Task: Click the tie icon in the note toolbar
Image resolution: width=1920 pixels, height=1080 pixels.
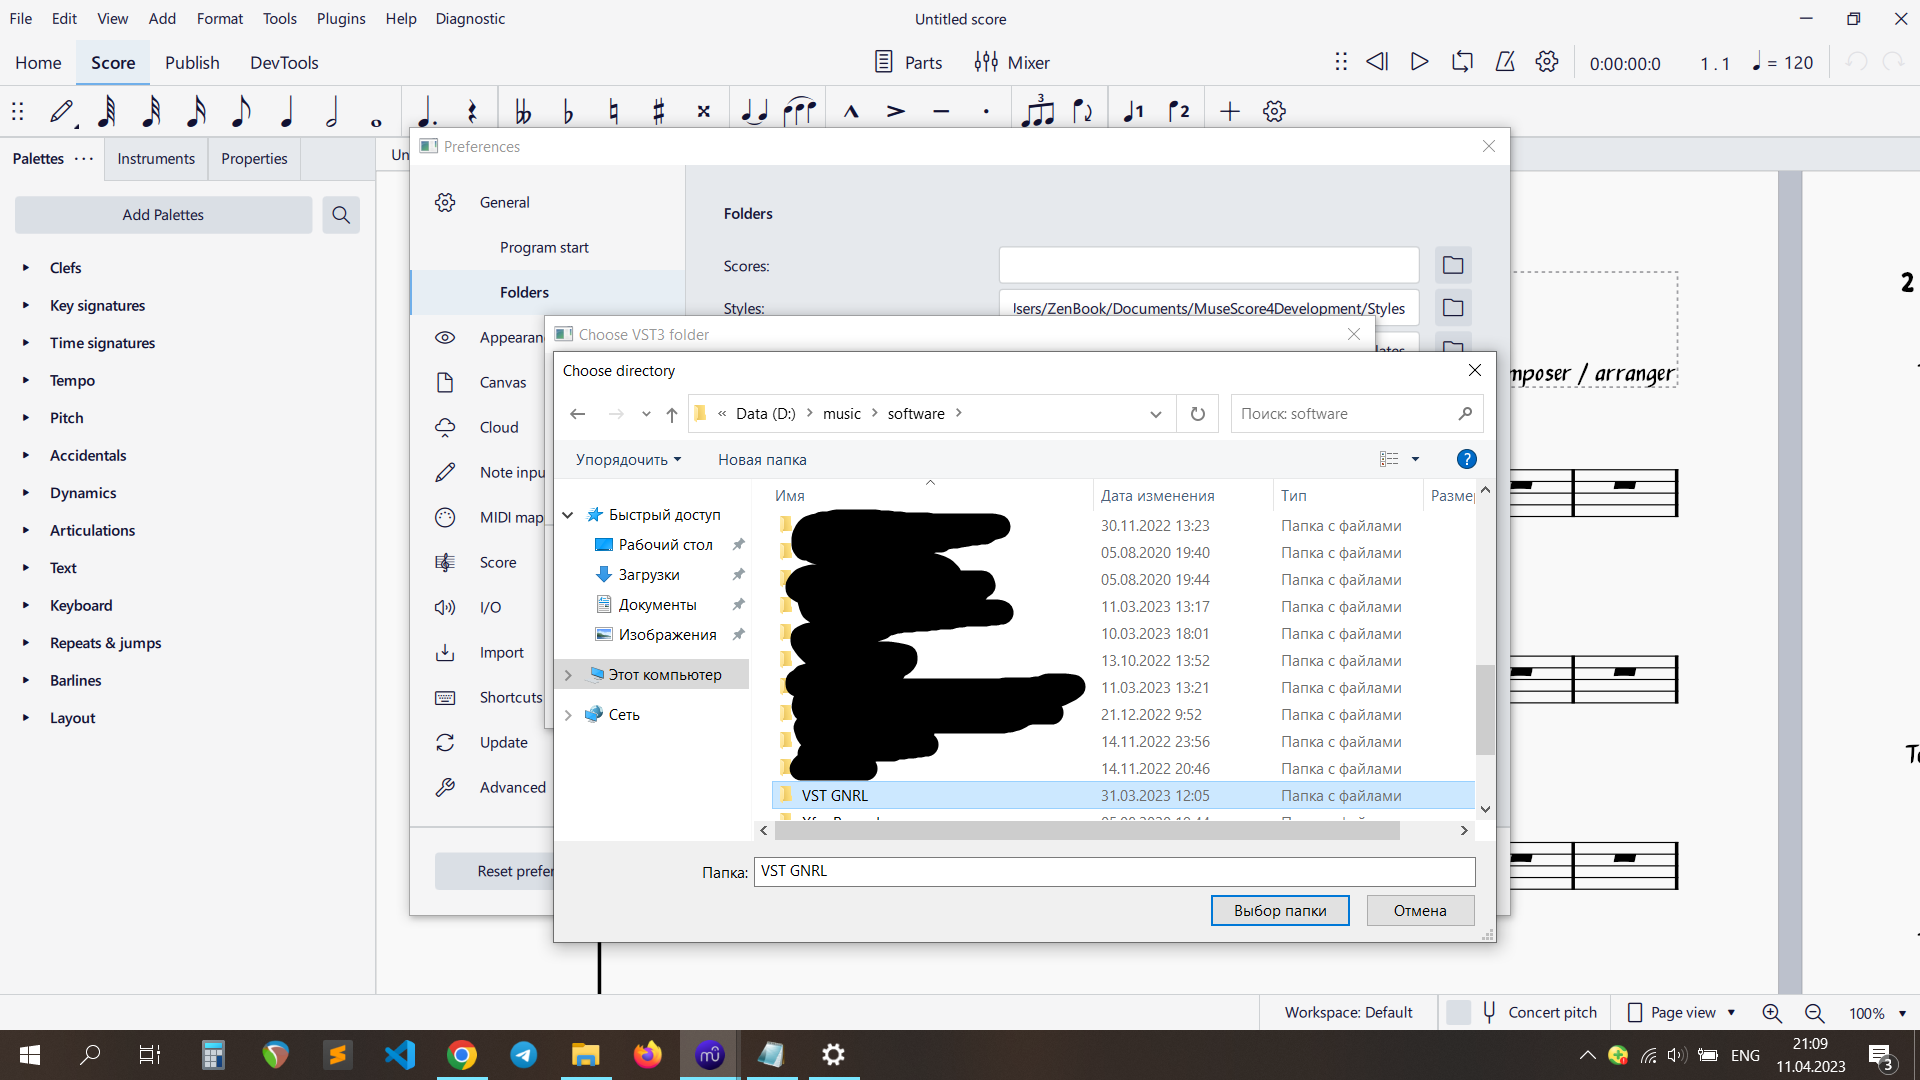Action: click(x=754, y=111)
